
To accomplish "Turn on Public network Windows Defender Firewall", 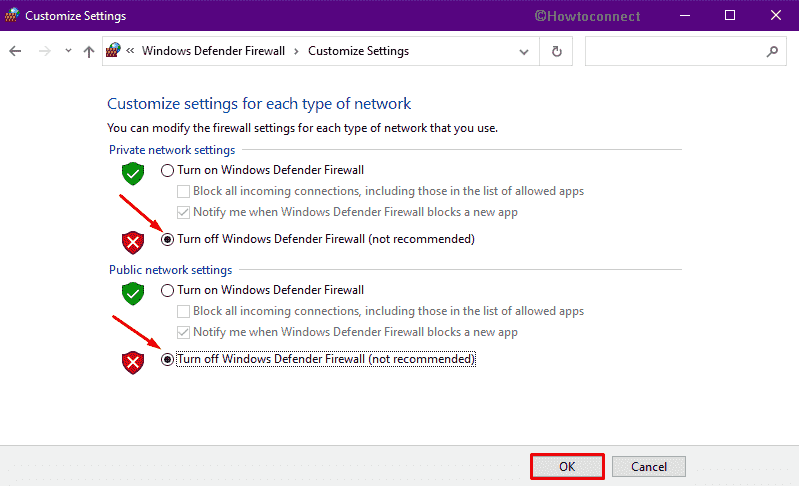I will 167,290.
